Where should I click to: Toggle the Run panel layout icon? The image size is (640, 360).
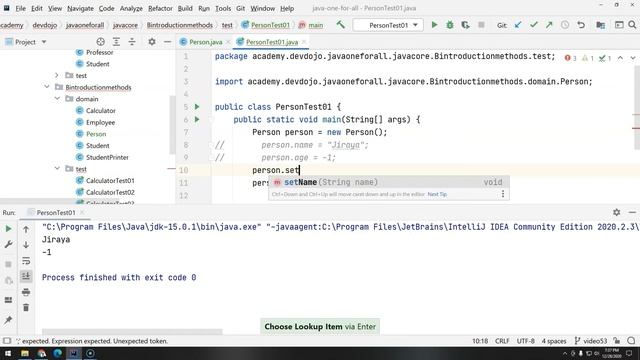[8, 300]
